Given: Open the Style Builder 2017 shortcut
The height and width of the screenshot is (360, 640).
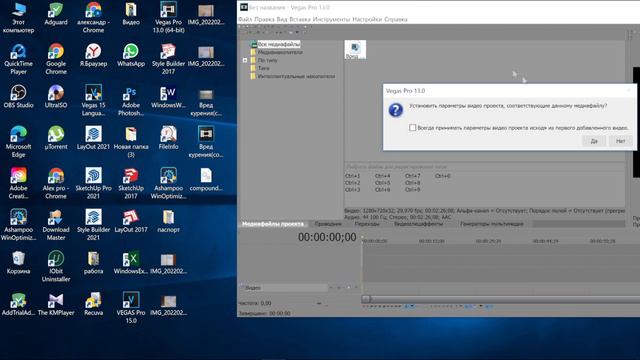Looking at the screenshot, I should pyautogui.click(x=168, y=59).
